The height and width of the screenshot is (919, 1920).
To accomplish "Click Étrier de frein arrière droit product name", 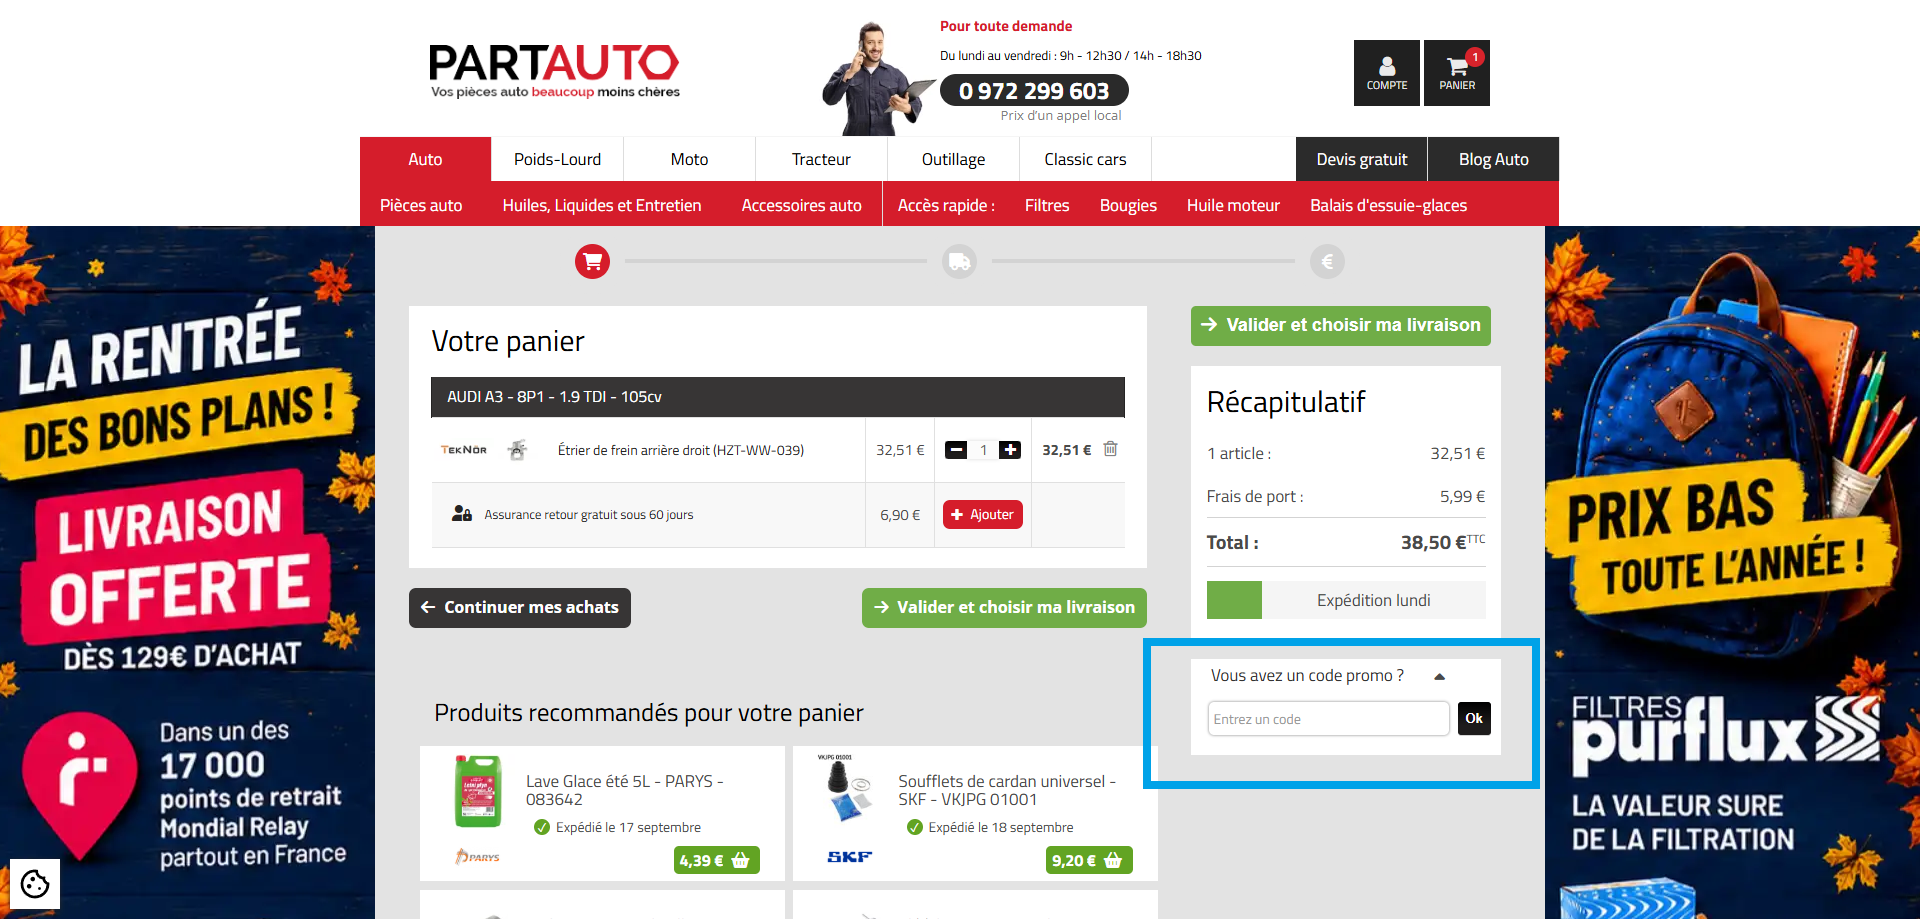I will coord(681,450).
